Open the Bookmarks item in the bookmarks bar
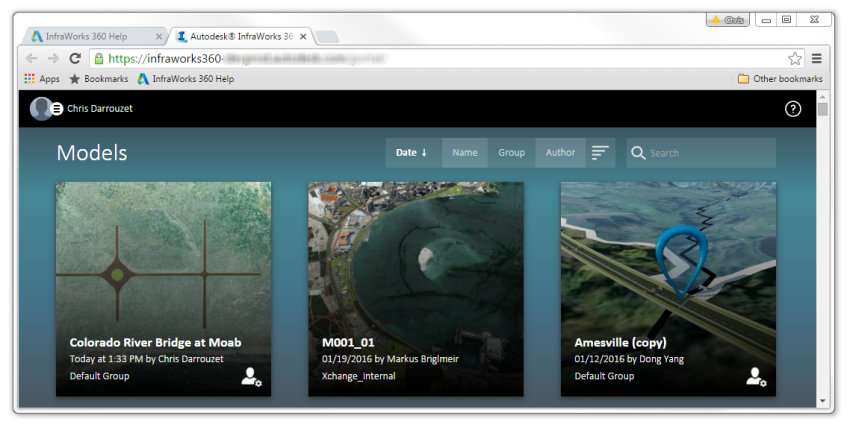The width and height of the screenshot is (850, 427). [x=99, y=79]
